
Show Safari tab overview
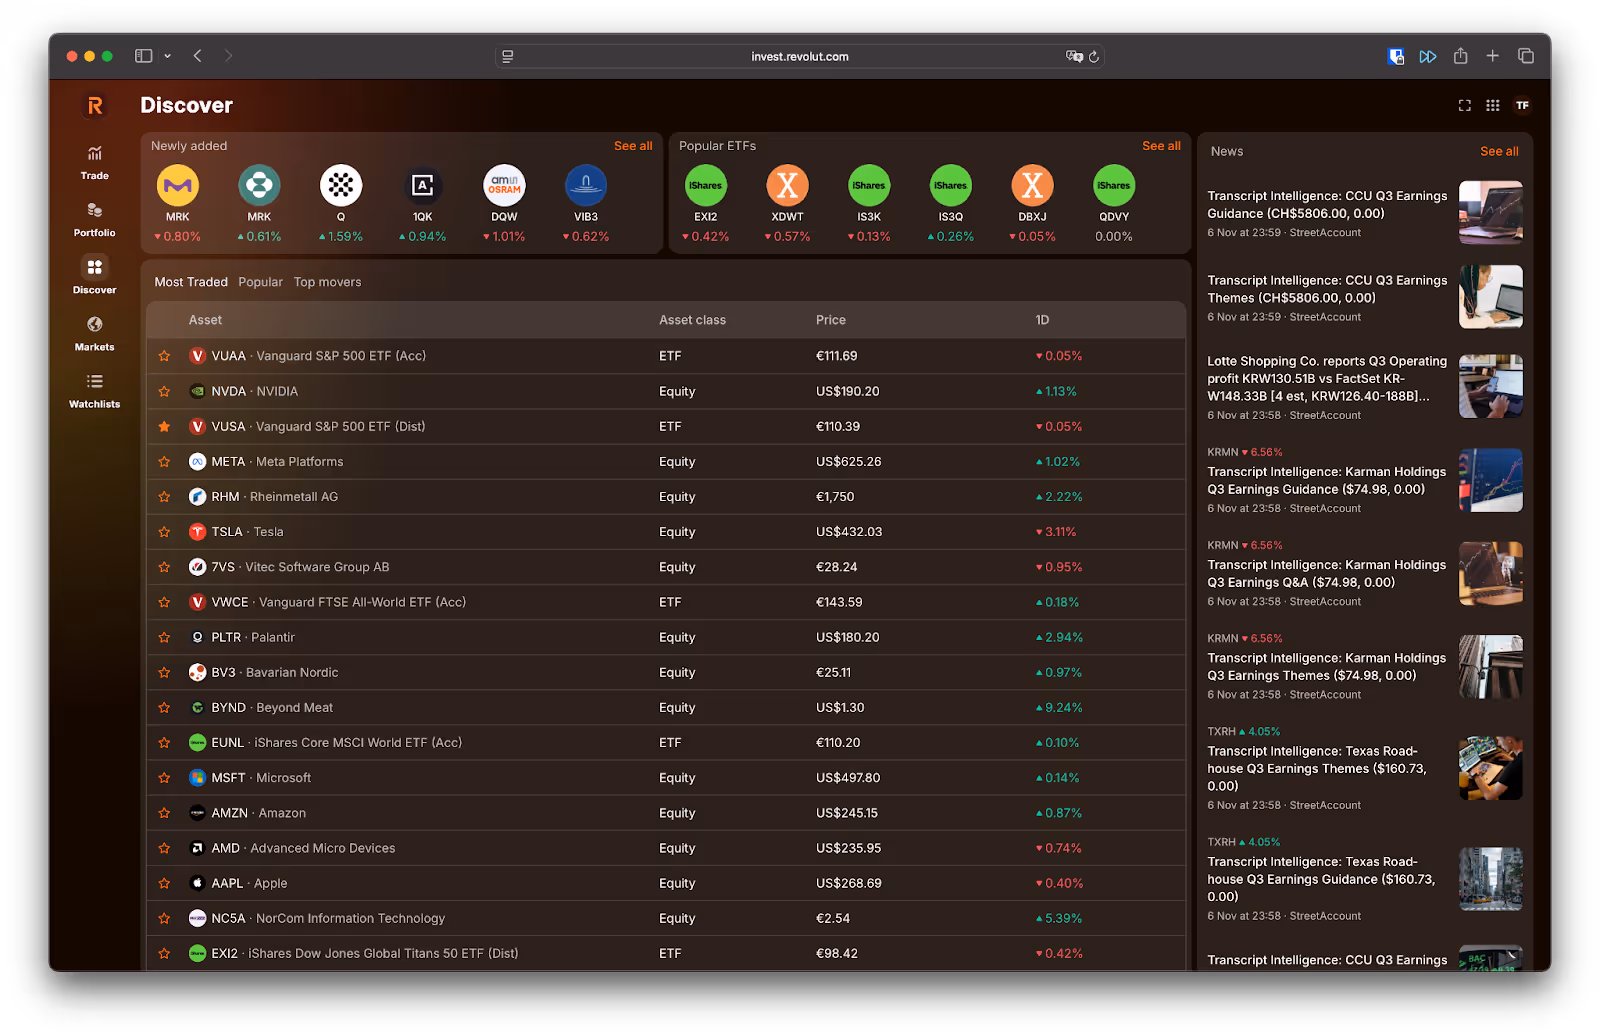click(x=1525, y=56)
